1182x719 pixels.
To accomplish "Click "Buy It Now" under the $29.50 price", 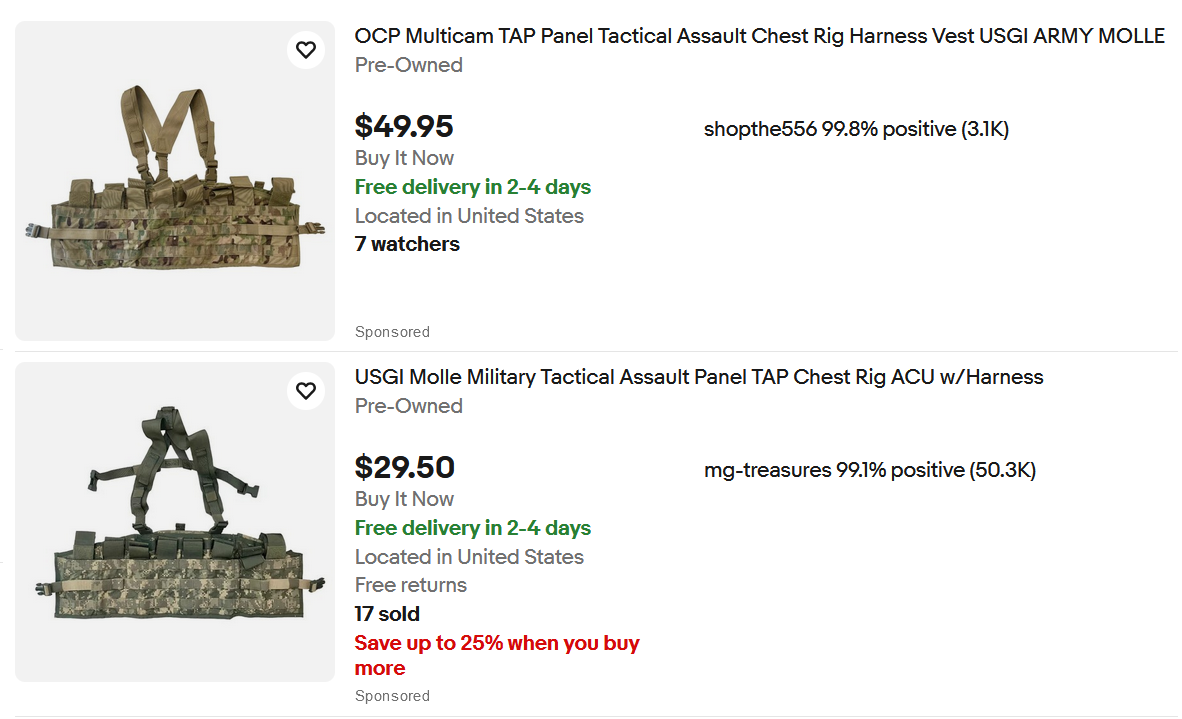I will [404, 499].
